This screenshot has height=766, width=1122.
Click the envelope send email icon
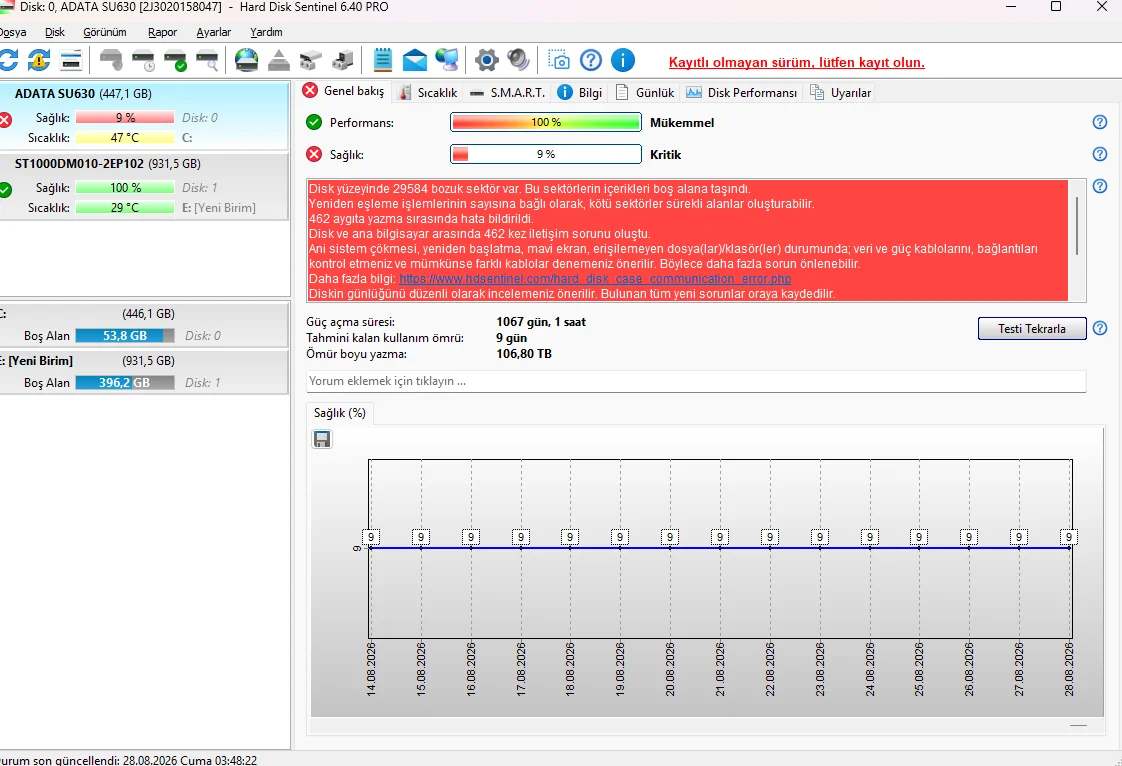pos(414,60)
